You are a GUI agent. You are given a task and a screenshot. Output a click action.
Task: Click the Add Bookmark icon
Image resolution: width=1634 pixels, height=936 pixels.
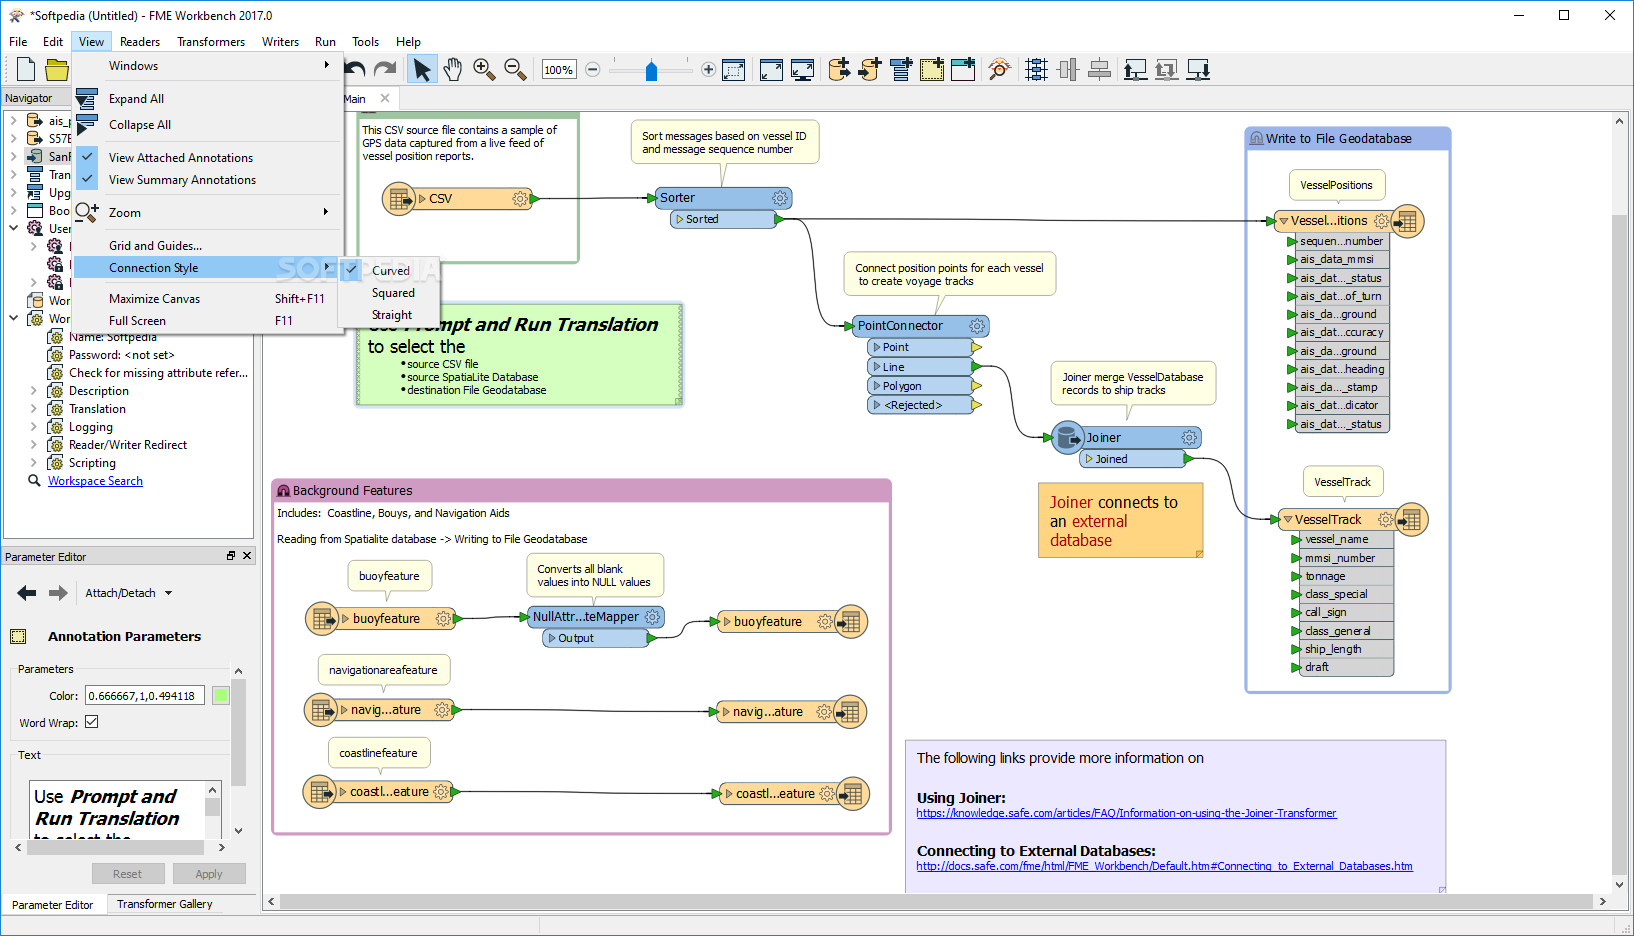tap(963, 69)
